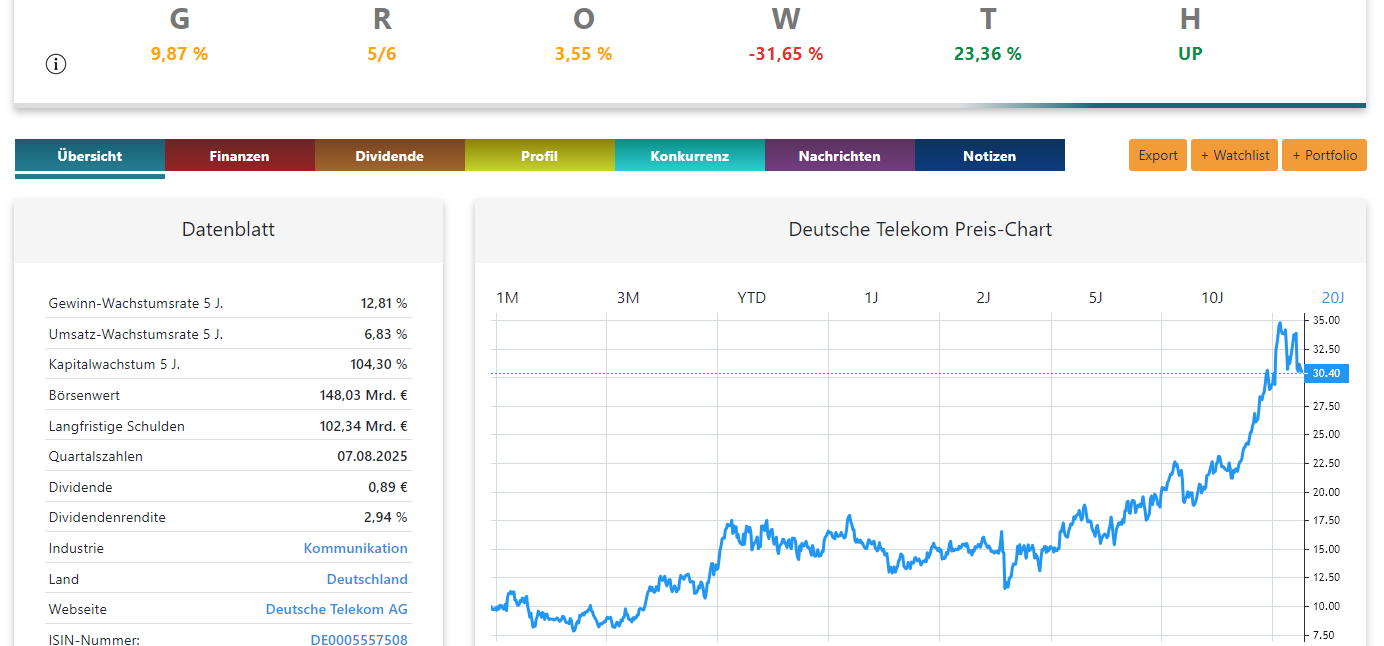The image size is (1384, 646).
Task: Click the R score 5/6
Action: (382, 54)
